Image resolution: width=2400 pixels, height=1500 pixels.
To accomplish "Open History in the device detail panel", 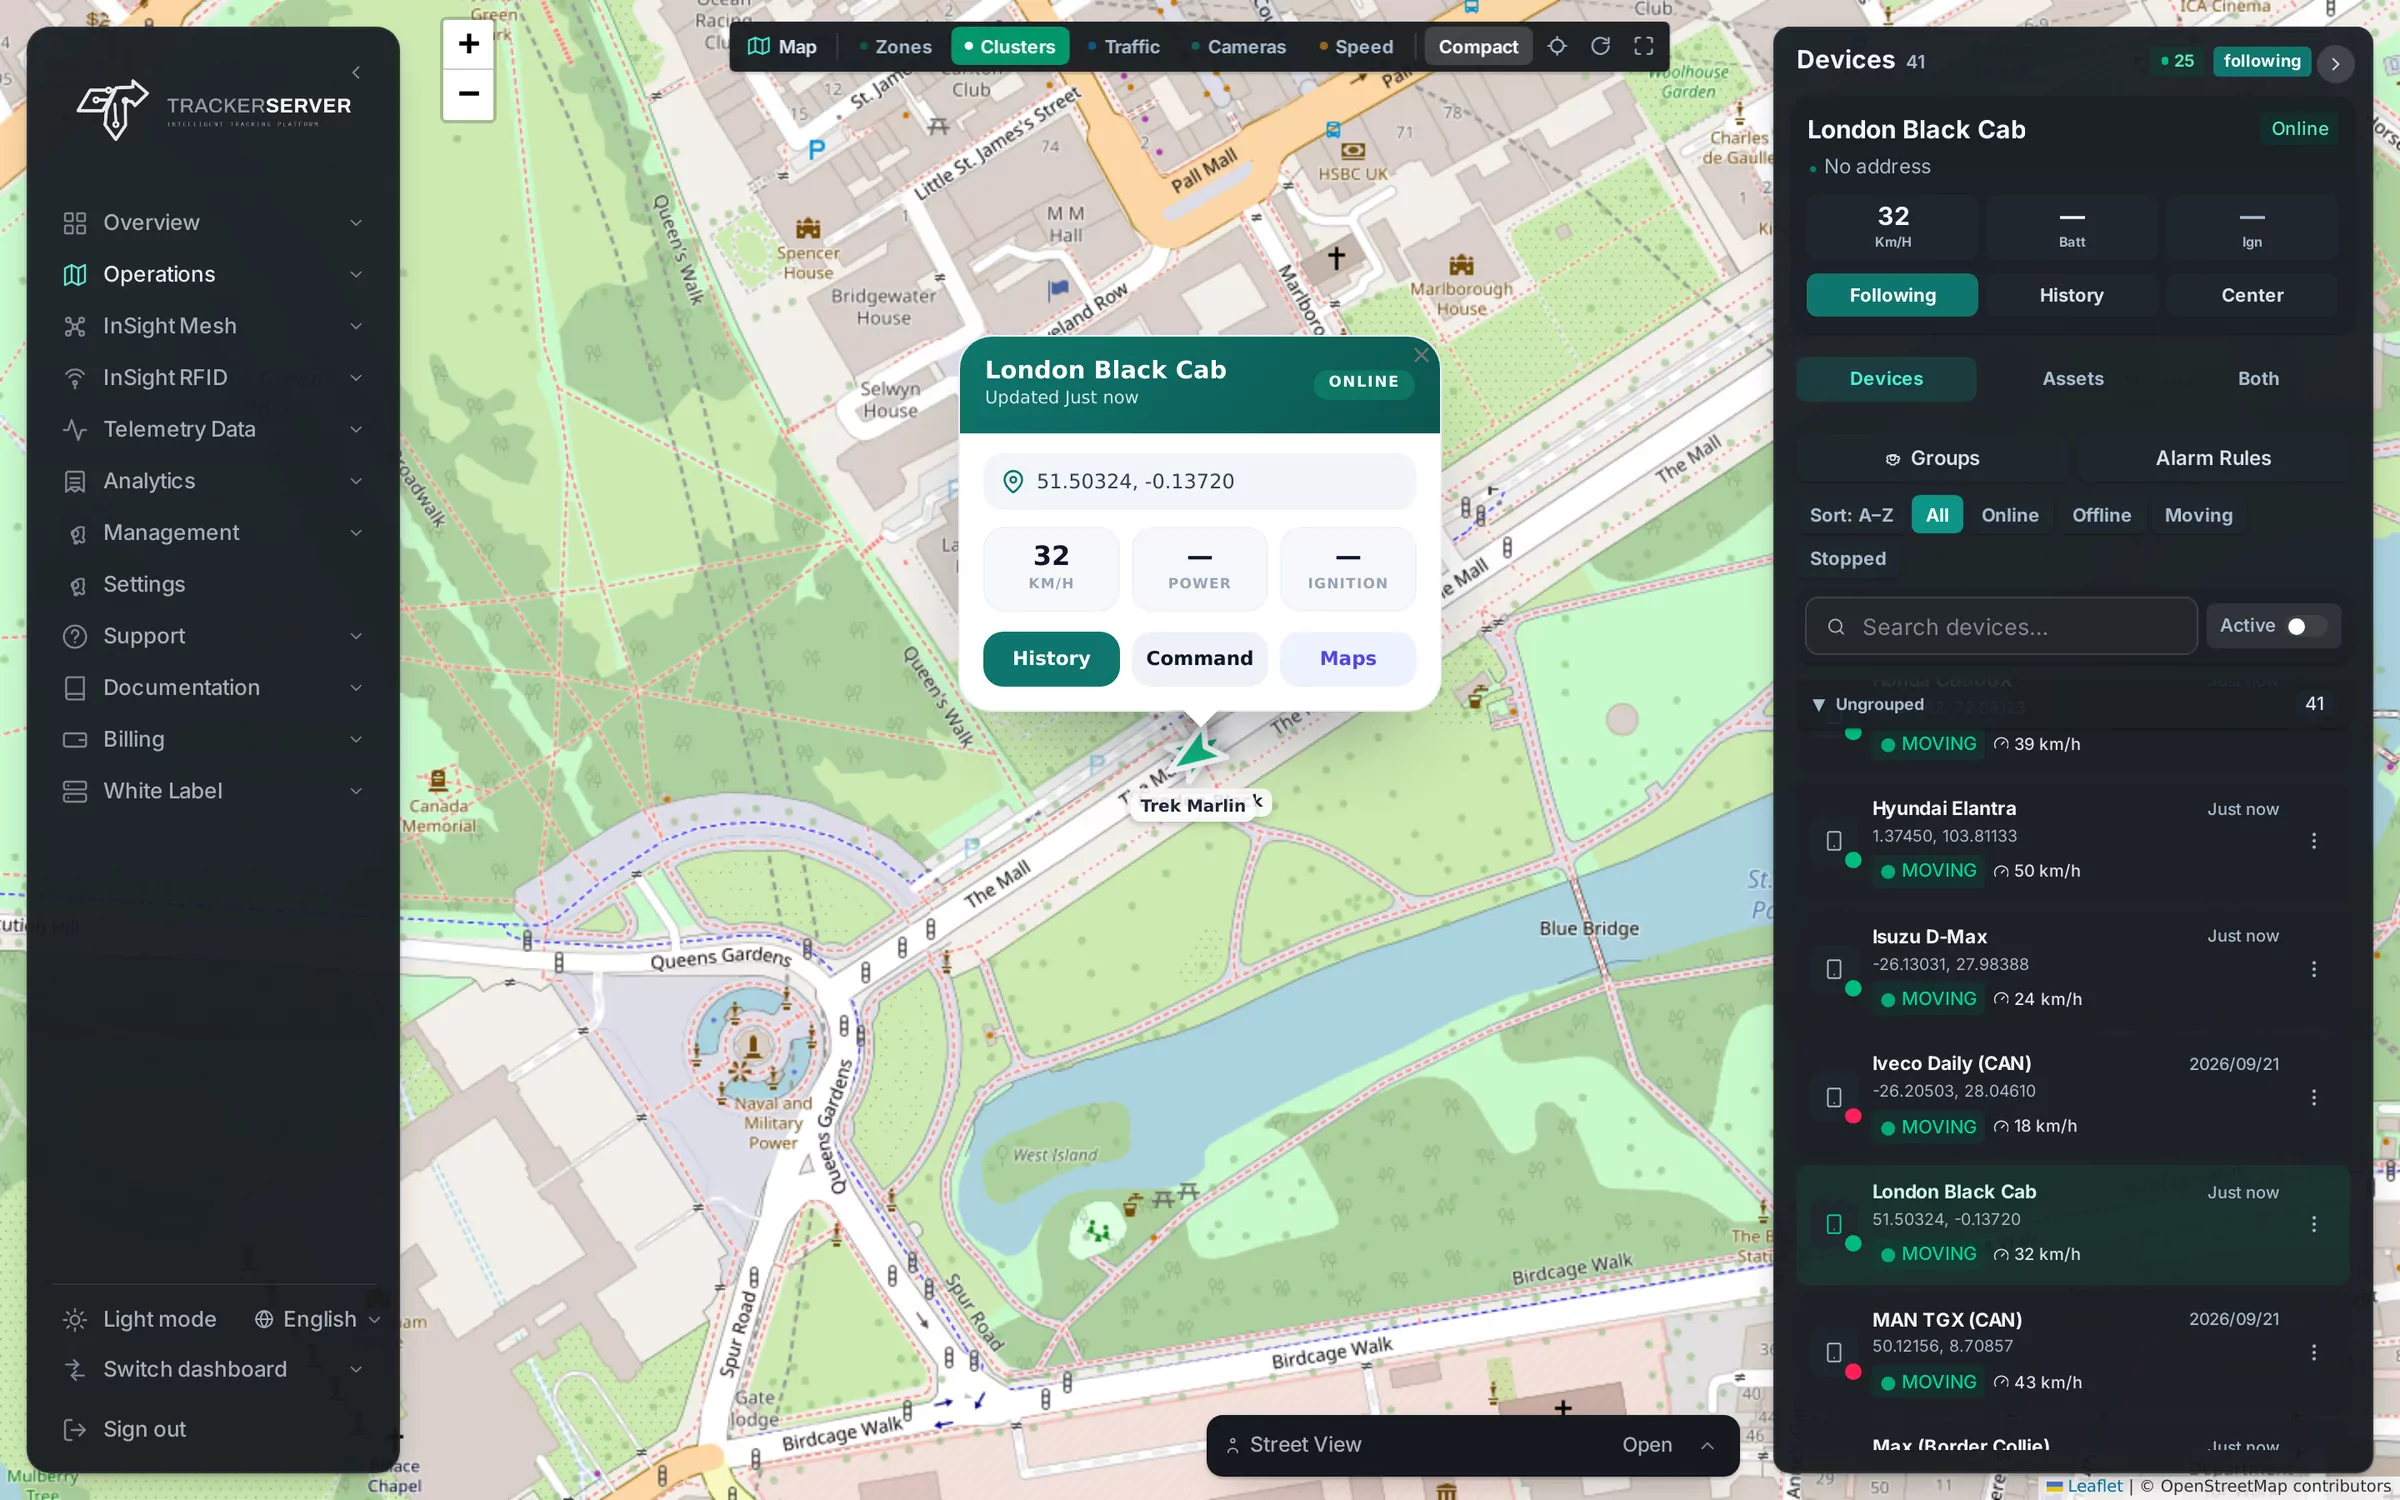I will pyautogui.click(x=2070, y=295).
